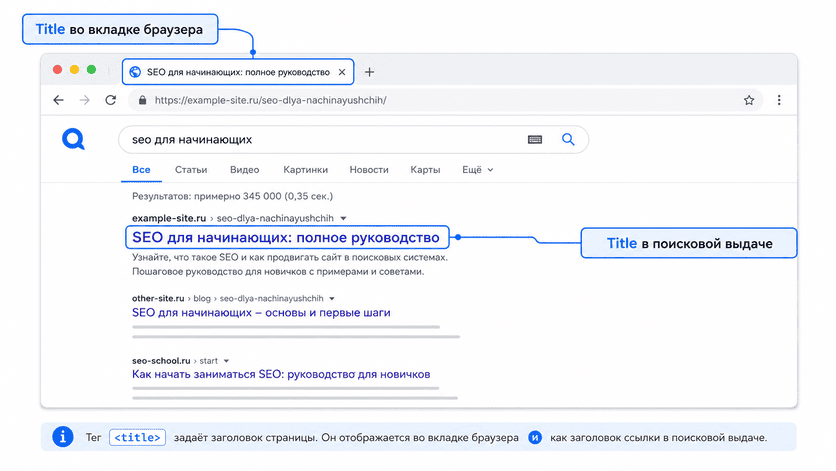This screenshot has width=836, height=471.
Task: Expand arrow next to example-site.ru breadcrumb
Action: tap(343, 218)
